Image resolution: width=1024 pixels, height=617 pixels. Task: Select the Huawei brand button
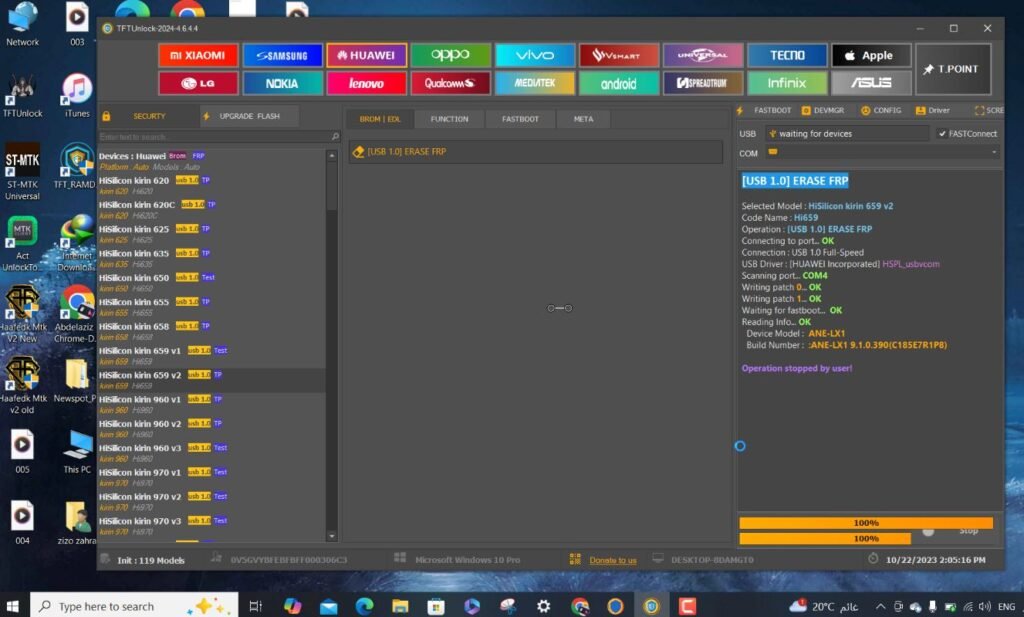[x=366, y=55]
